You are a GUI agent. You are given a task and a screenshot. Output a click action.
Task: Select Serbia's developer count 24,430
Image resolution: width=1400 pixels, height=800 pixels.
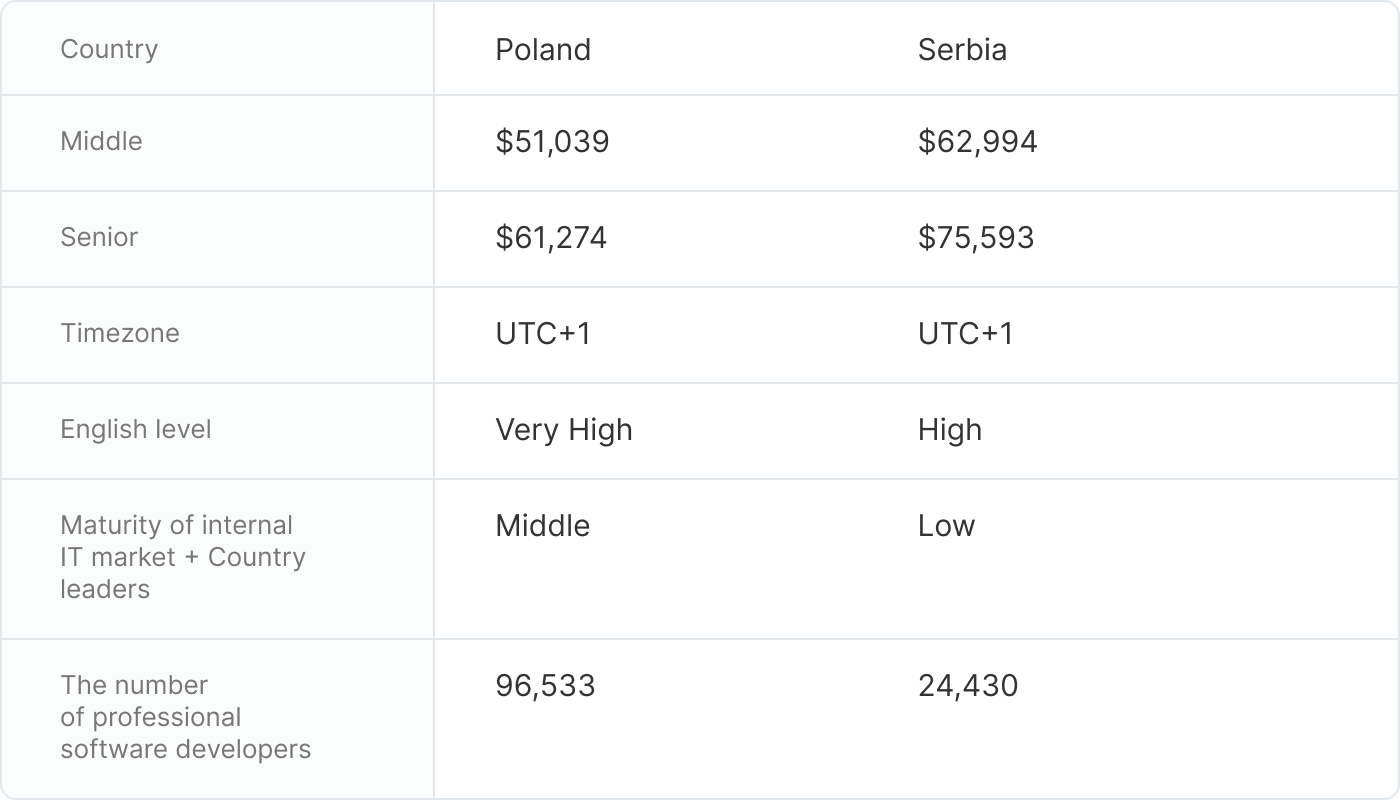[968, 685]
